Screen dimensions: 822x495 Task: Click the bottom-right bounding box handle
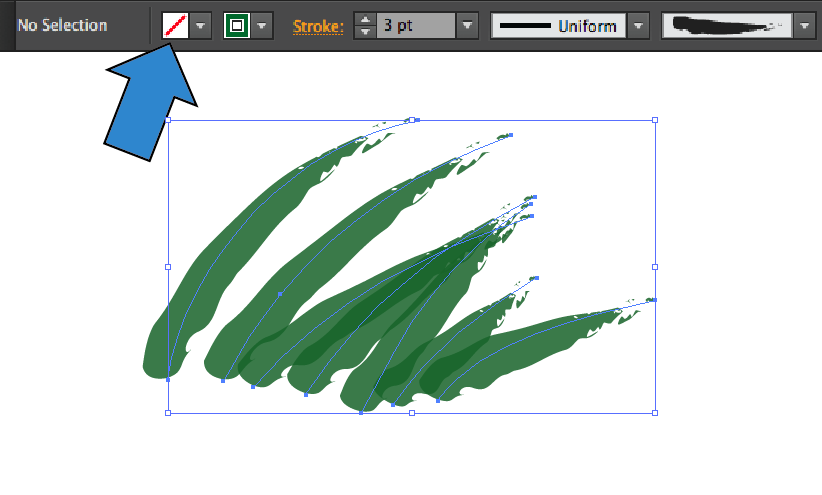point(655,412)
